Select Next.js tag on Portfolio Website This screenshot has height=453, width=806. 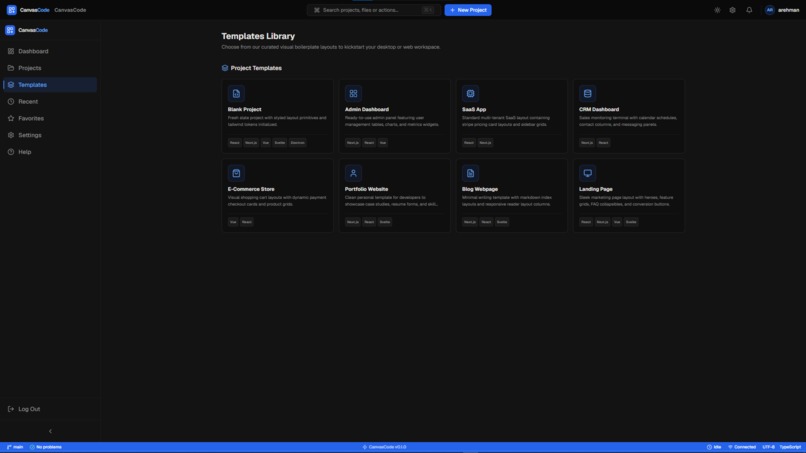[x=353, y=222]
